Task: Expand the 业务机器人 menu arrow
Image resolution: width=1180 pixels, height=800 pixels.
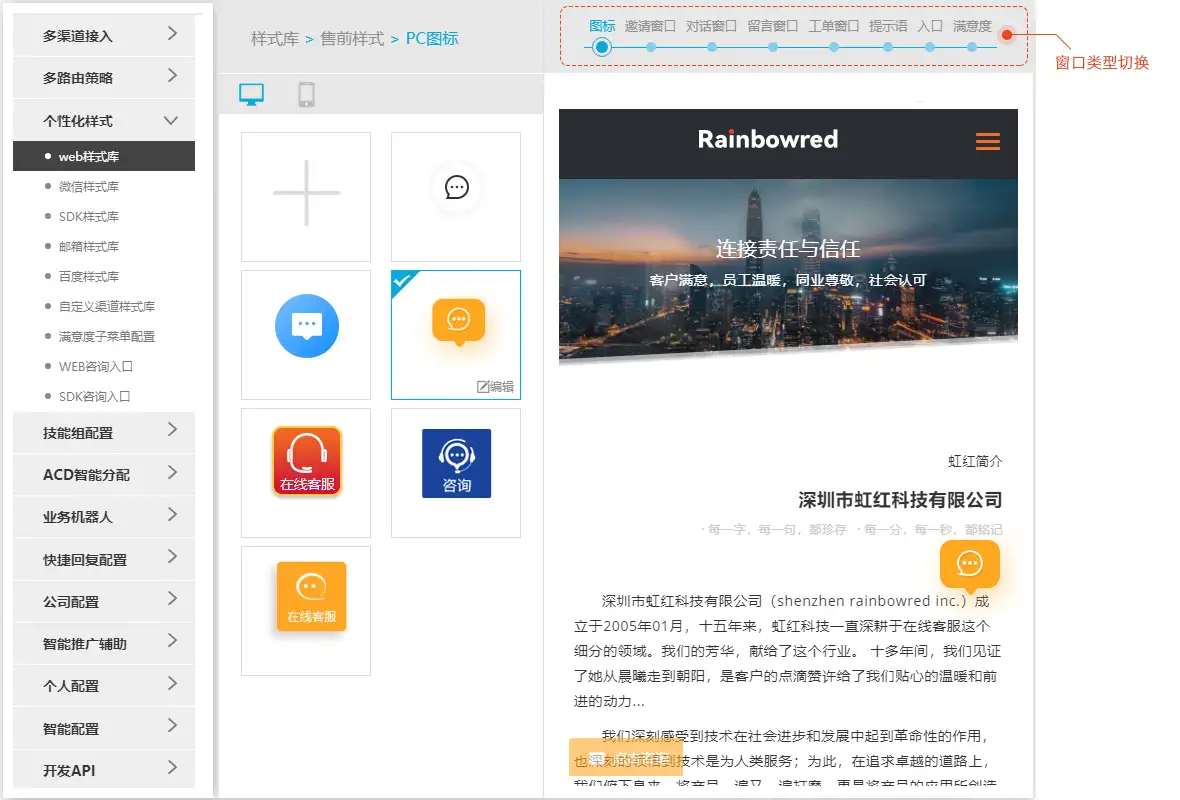Action: pyautogui.click(x=172, y=515)
